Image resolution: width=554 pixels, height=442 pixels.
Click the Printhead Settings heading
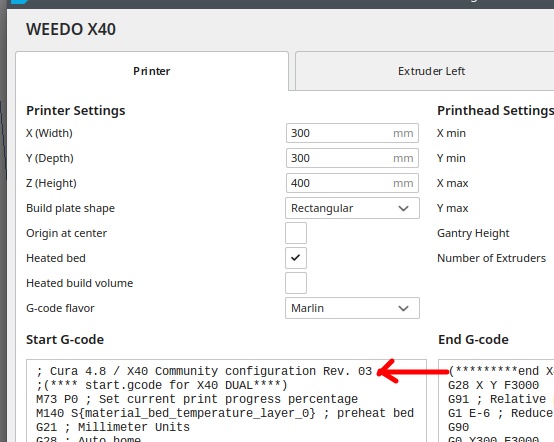[495, 111]
